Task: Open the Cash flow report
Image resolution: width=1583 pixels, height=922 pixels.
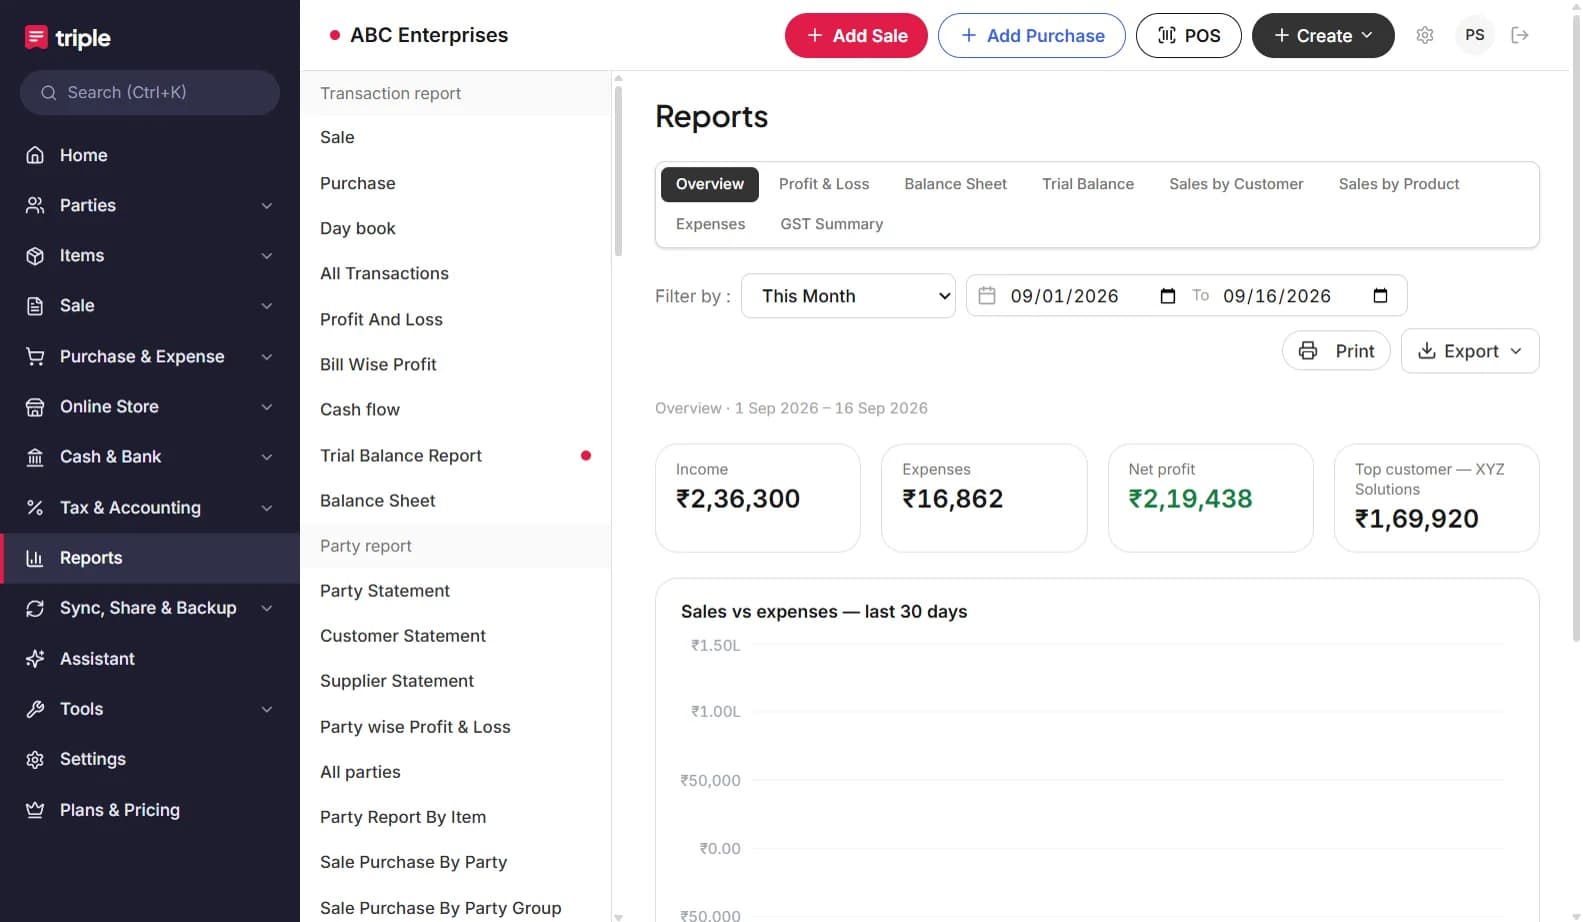Action: [x=455, y=409]
